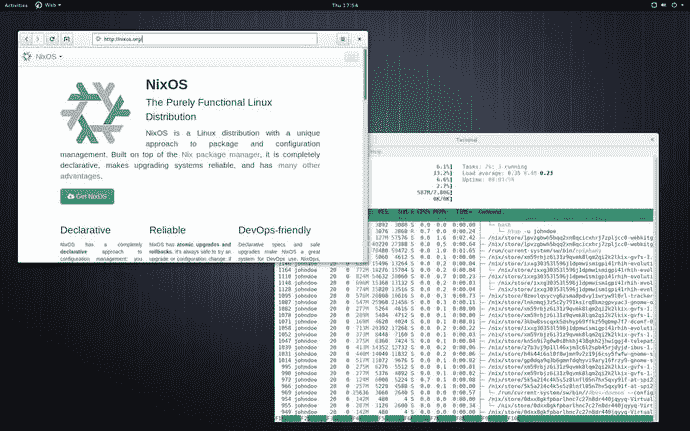The width and height of the screenshot is (690, 431).
Task: Click the http://nixos.org address field
Action: 205,39
